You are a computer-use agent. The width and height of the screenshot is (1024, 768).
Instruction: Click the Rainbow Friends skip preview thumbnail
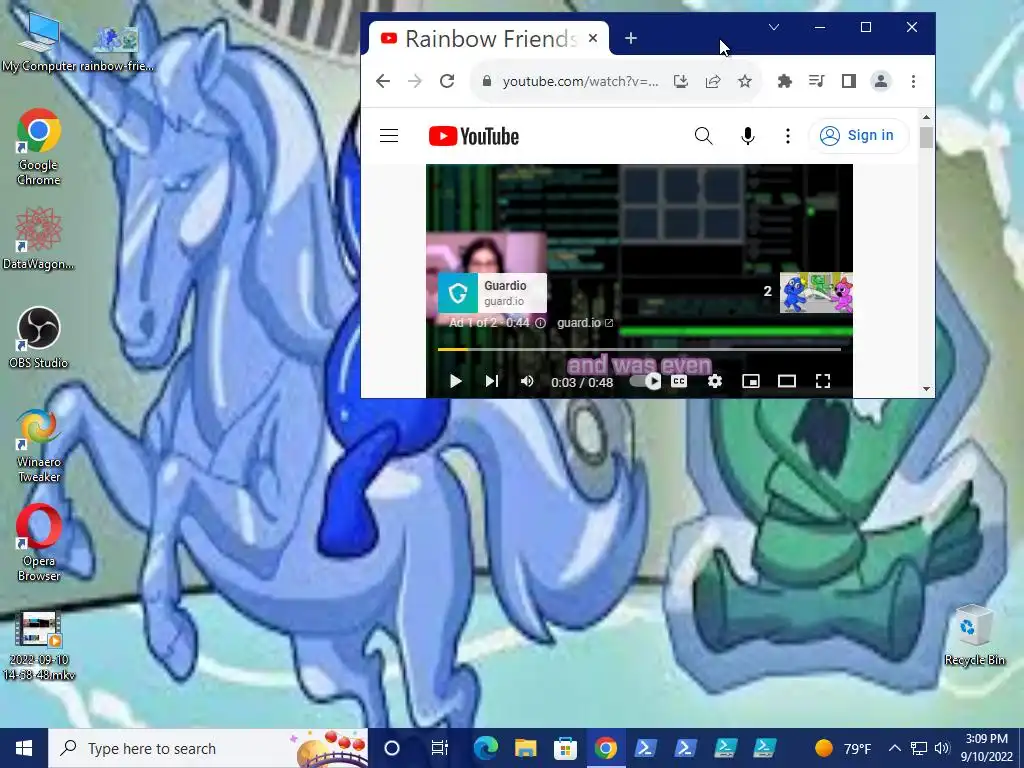(816, 293)
